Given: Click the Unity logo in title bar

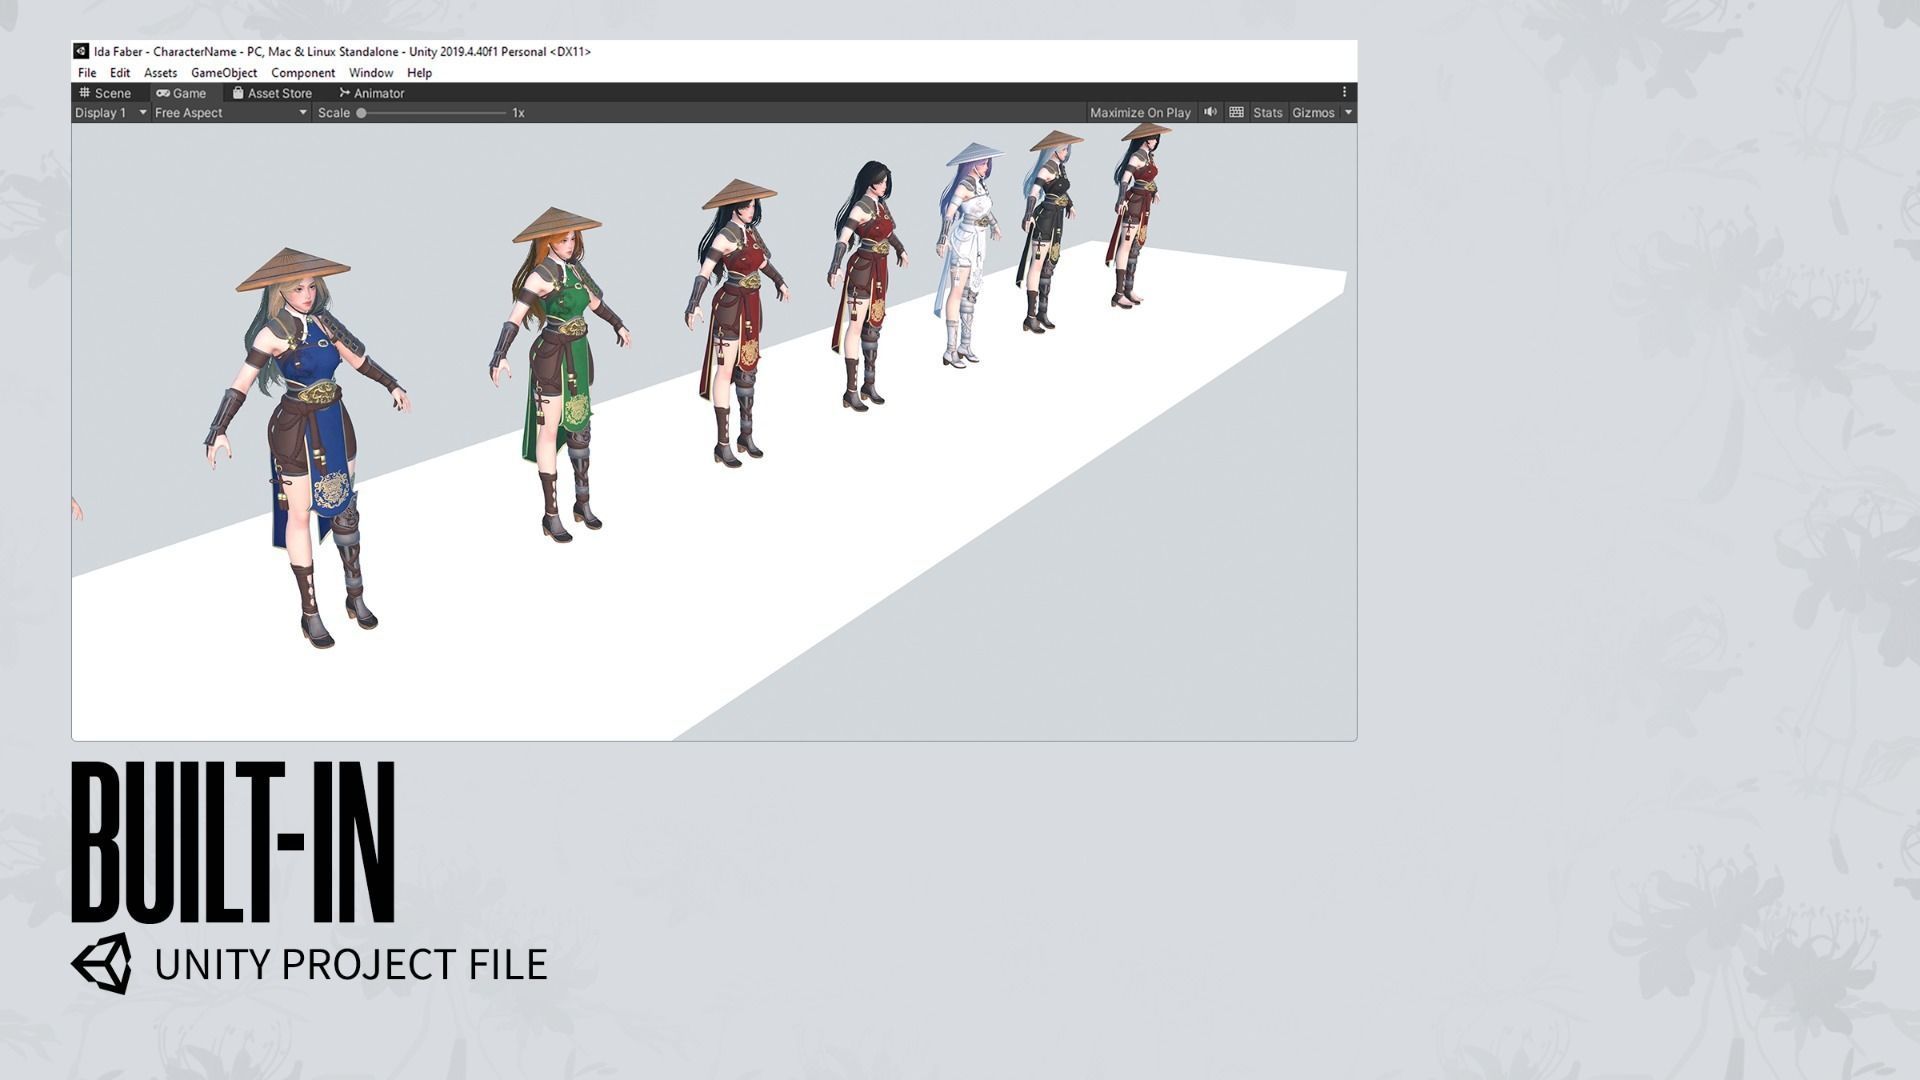Looking at the screenshot, I should (x=81, y=51).
